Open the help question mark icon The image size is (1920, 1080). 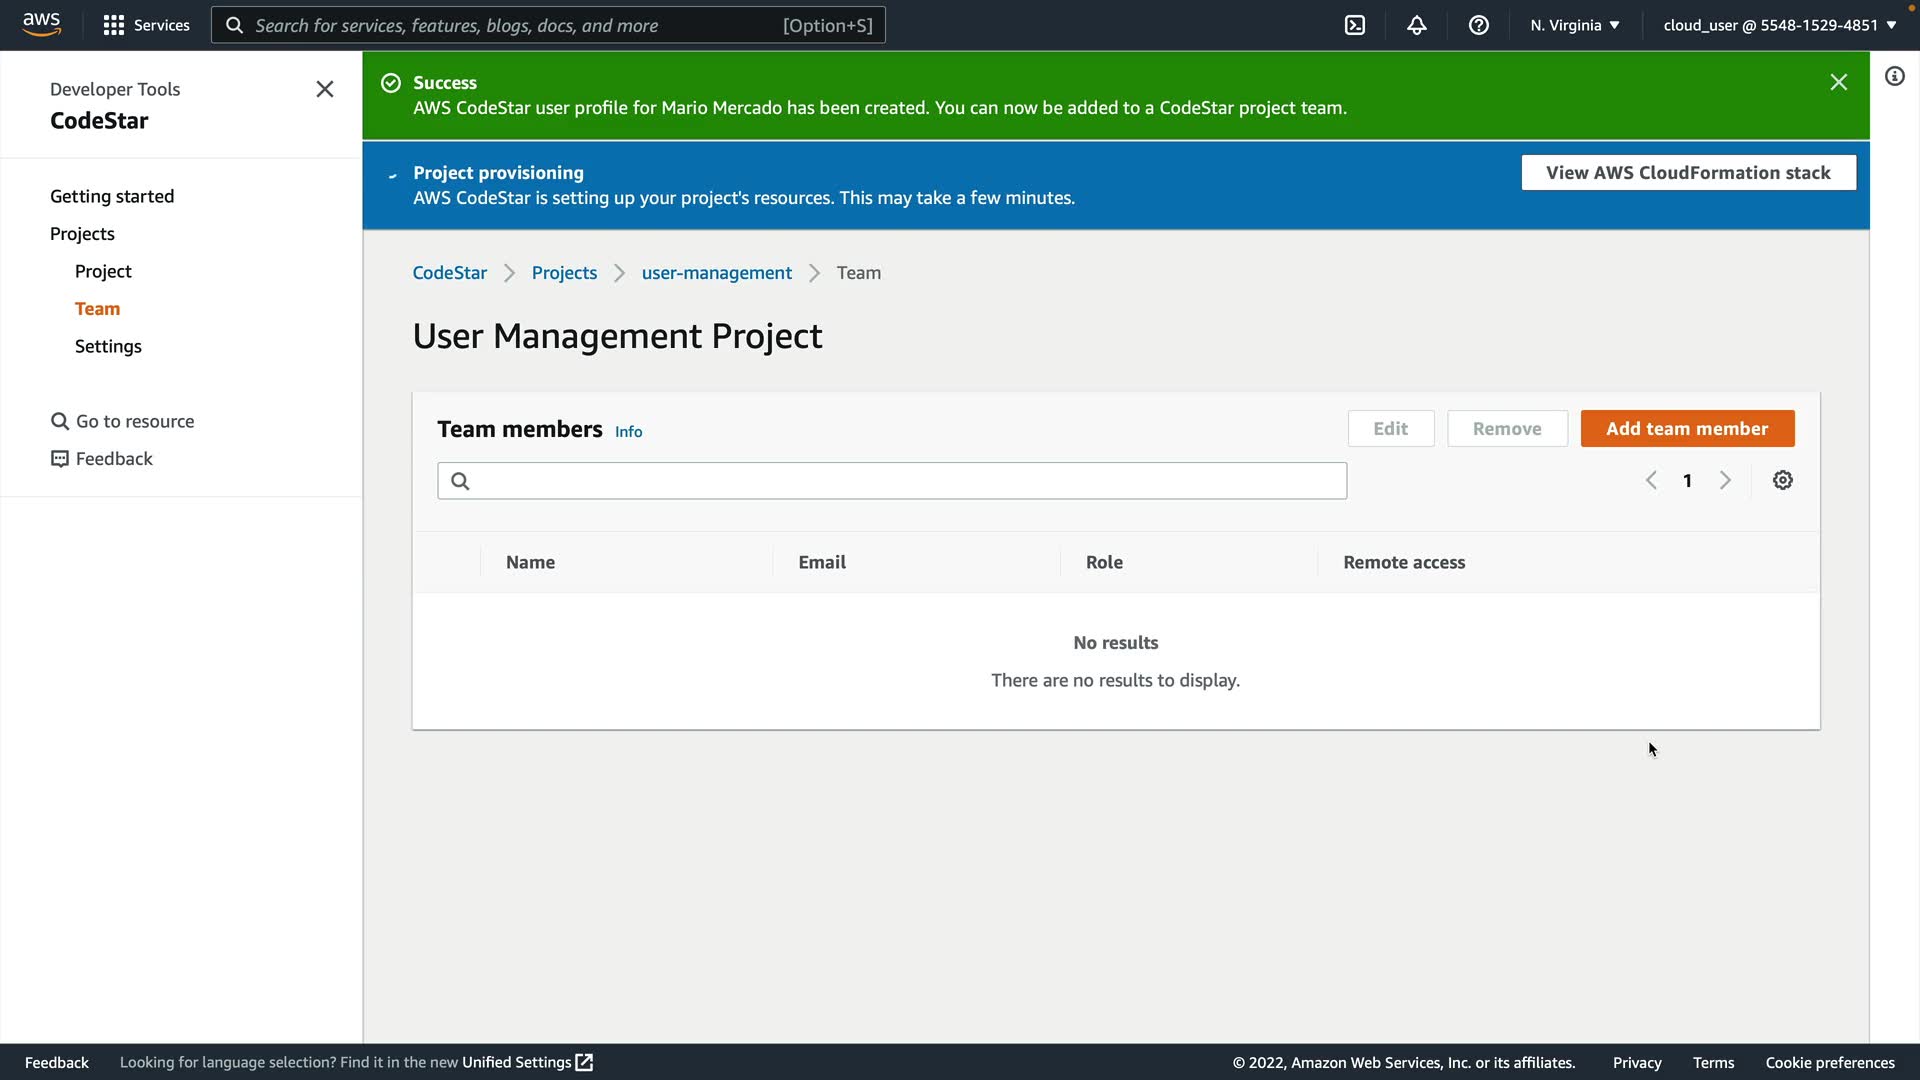click(1479, 25)
